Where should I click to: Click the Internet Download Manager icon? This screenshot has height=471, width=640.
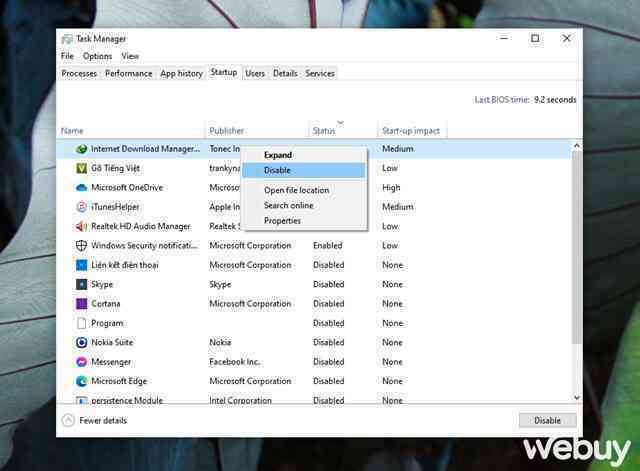[x=82, y=149]
